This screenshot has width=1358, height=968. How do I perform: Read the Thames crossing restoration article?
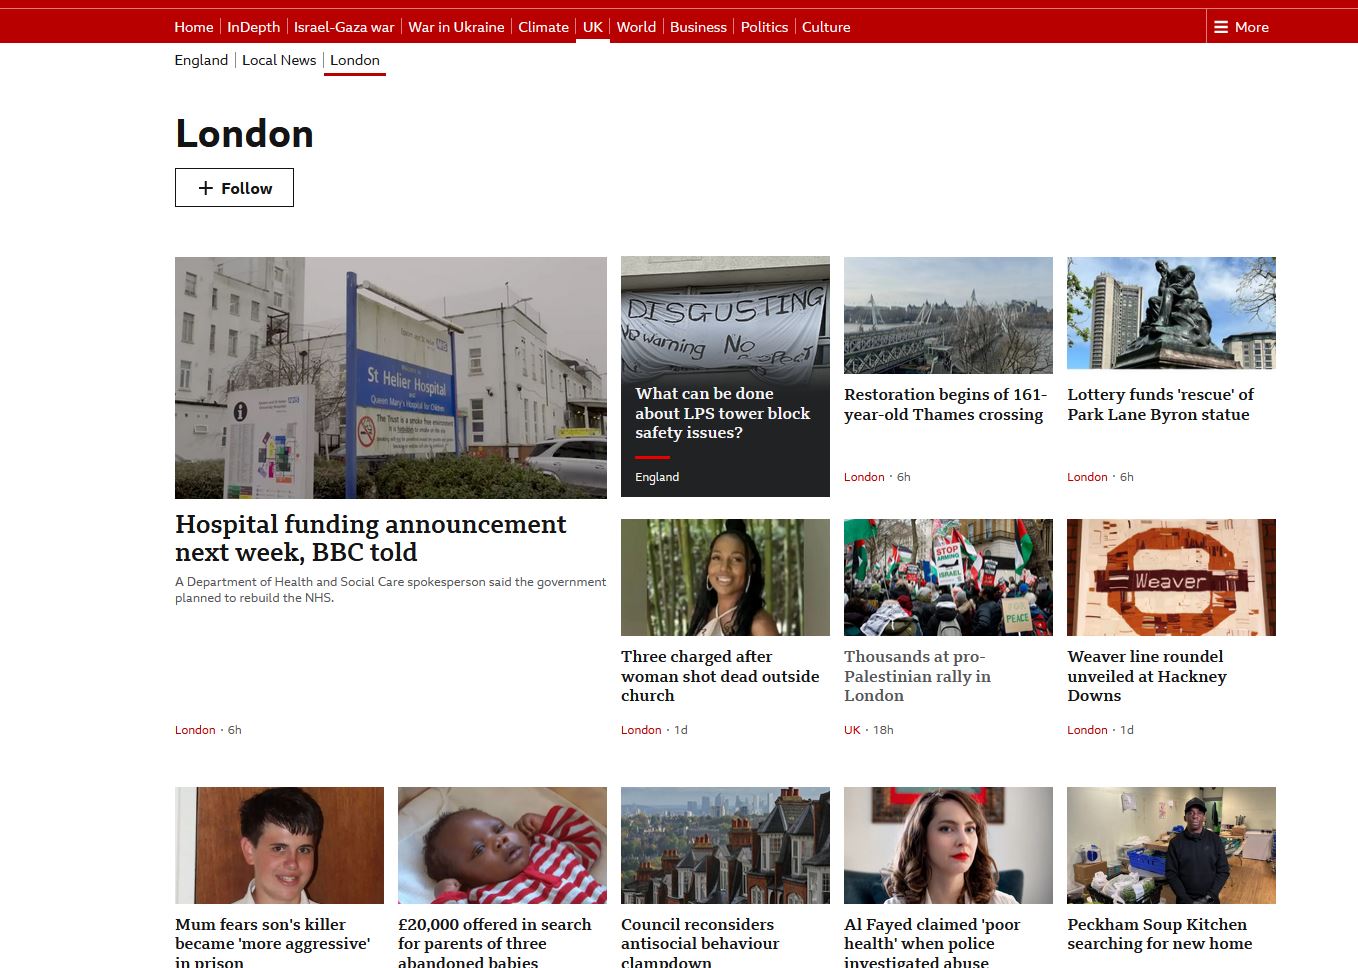click(945, 404)
